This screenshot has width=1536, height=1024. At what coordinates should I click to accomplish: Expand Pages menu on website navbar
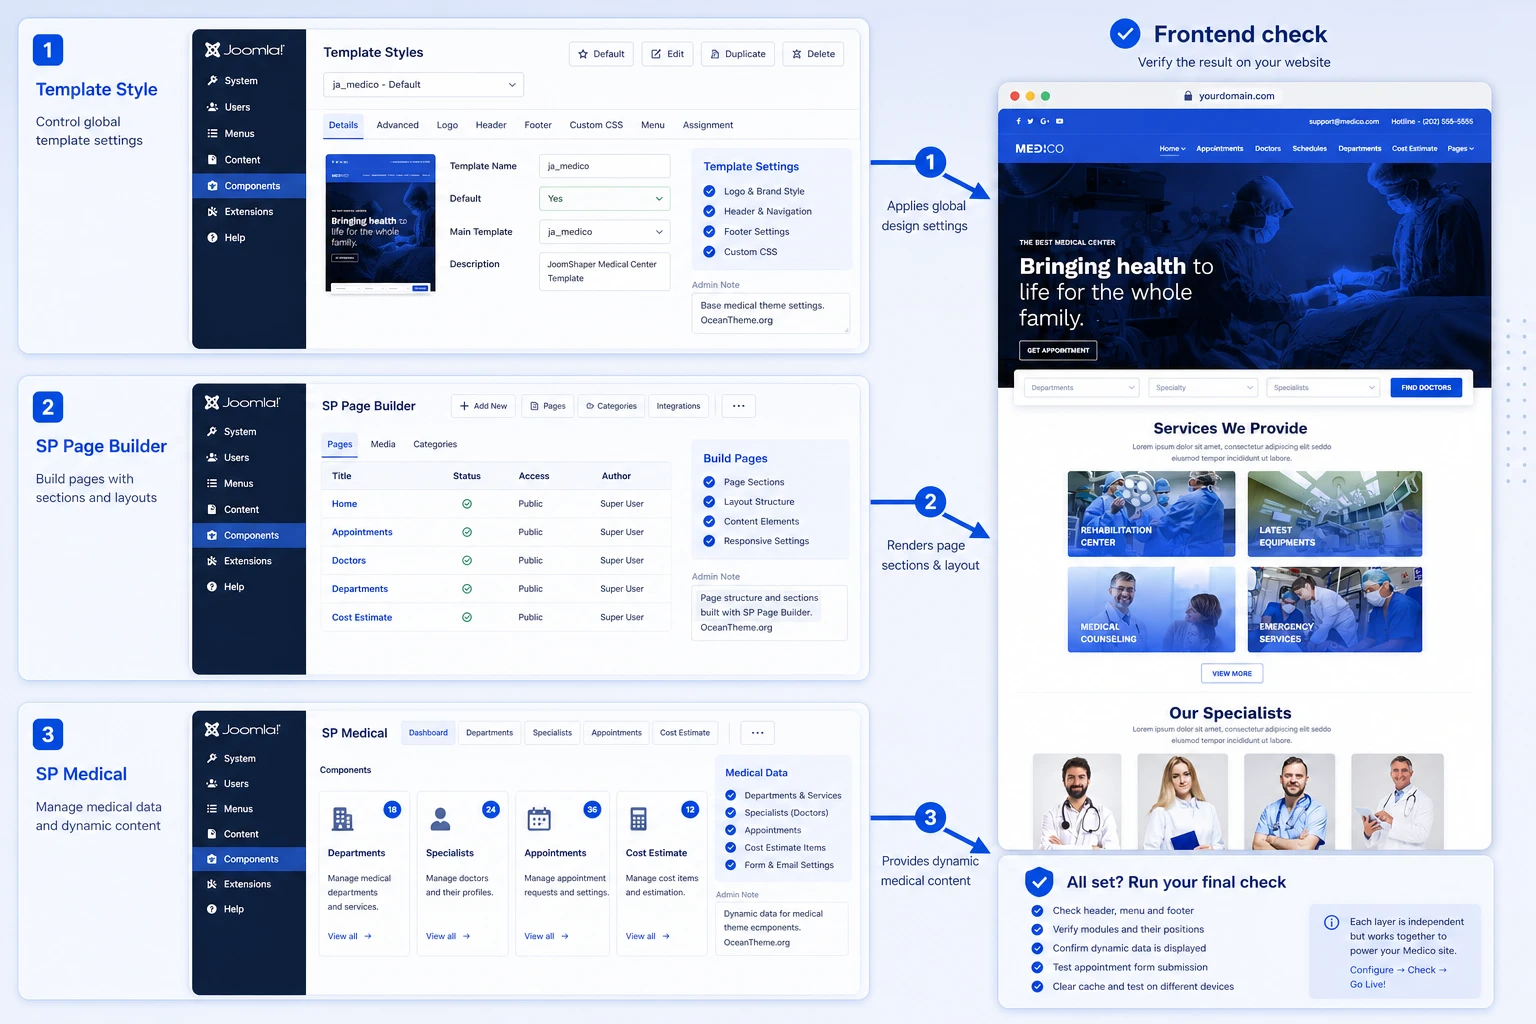tap(1460, 149)
